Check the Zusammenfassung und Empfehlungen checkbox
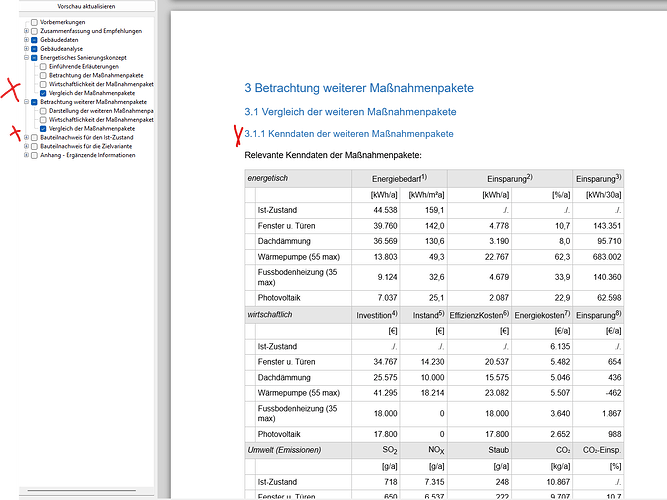 point(34,31)
